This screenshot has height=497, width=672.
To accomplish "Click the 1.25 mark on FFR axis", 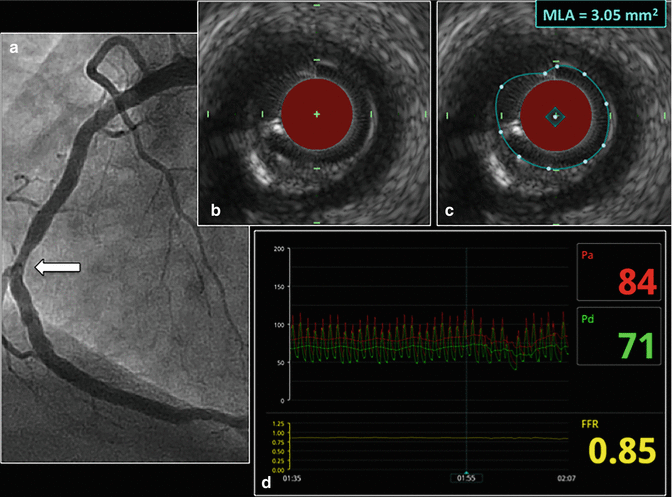I will (277, 424).
